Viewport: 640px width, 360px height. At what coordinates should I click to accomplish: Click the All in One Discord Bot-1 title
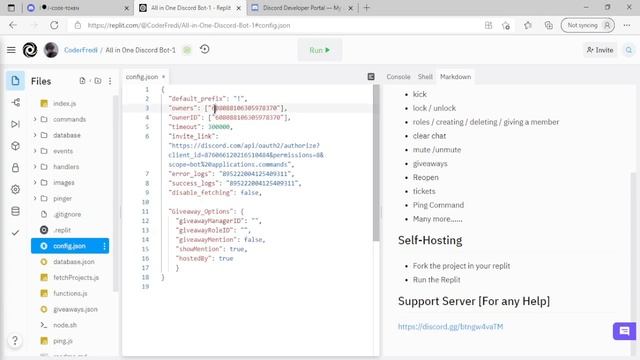140,50
